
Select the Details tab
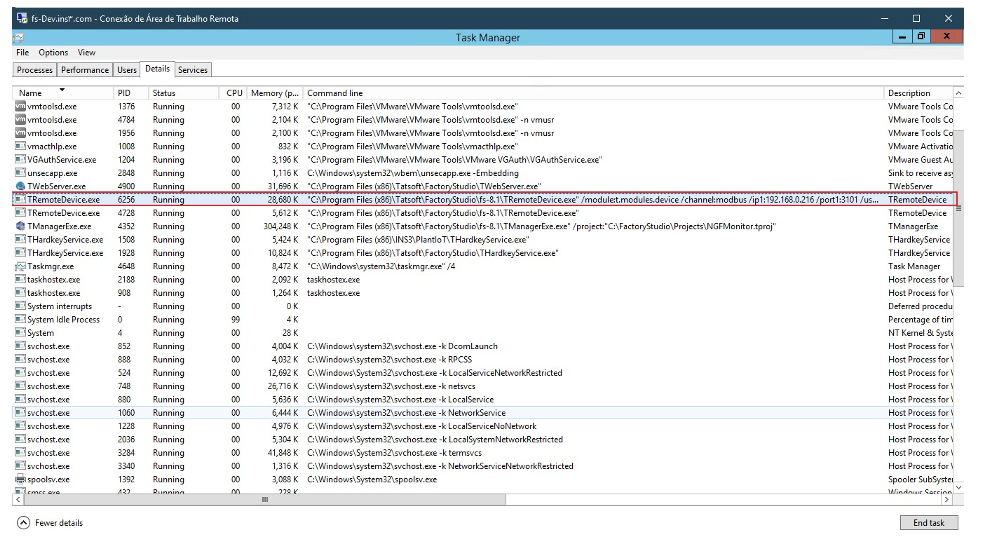157,69
